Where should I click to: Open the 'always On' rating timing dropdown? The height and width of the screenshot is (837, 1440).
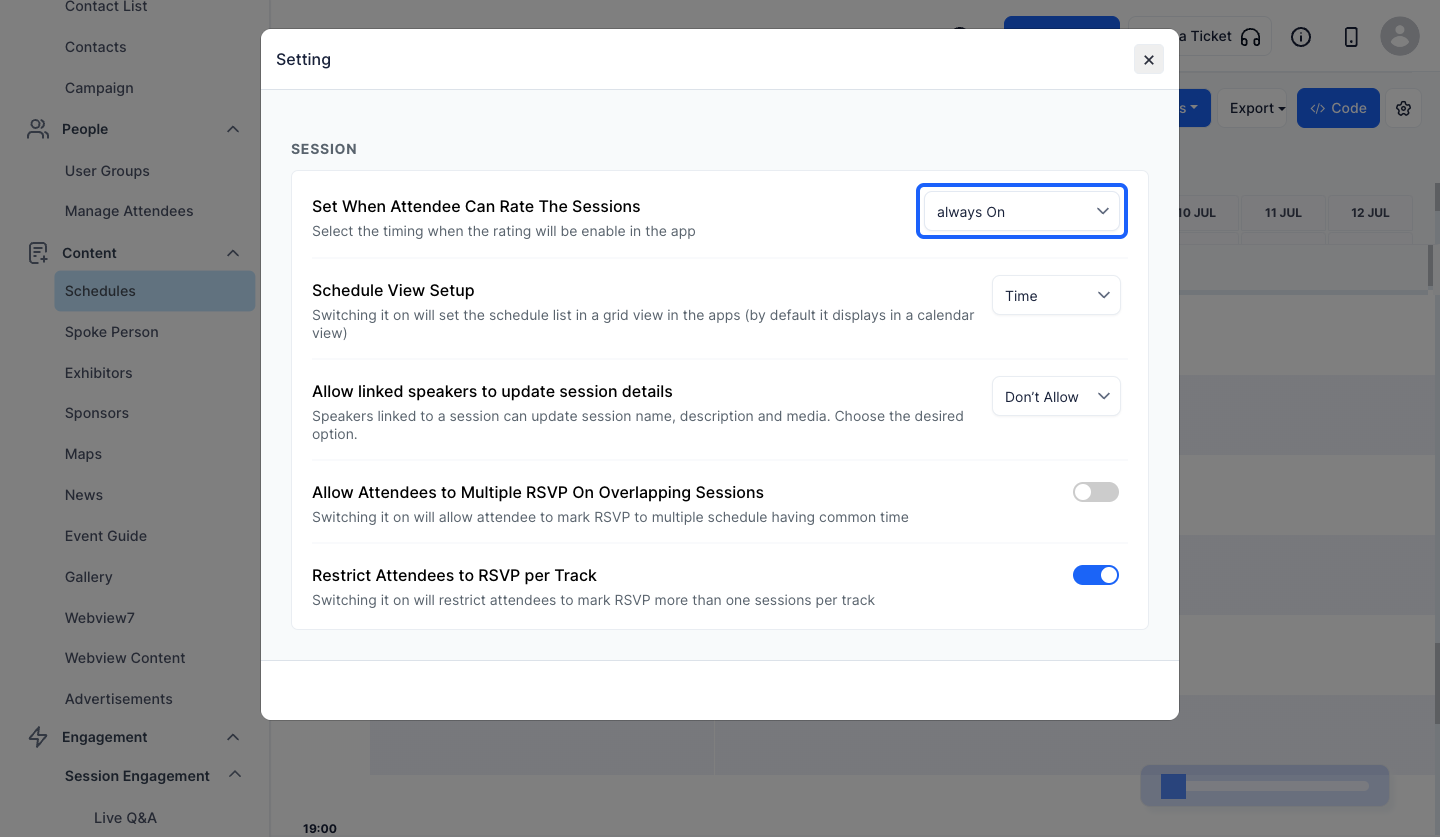(1022, 212)
